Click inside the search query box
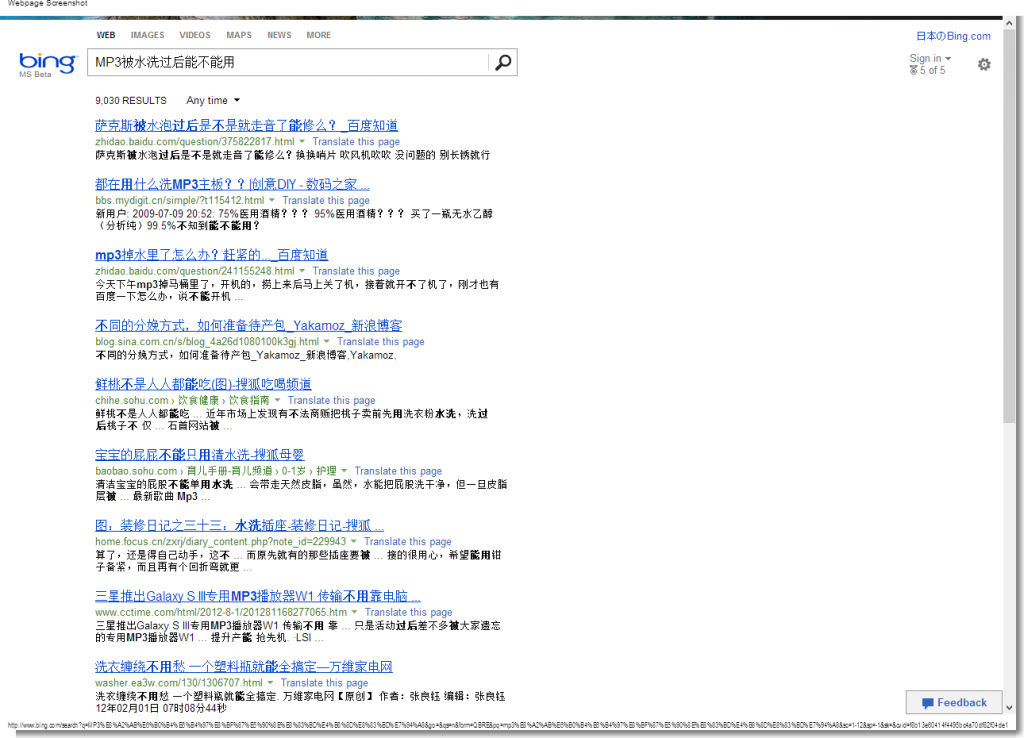The image size is (1024, 738). [290, 63]
